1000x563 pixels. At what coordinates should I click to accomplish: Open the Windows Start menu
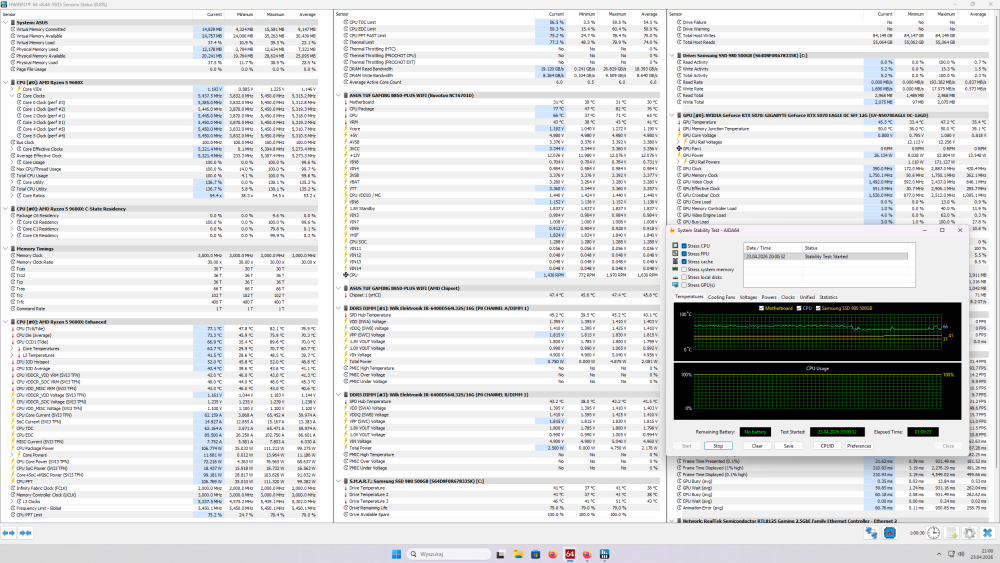click(x=396, y=554)
